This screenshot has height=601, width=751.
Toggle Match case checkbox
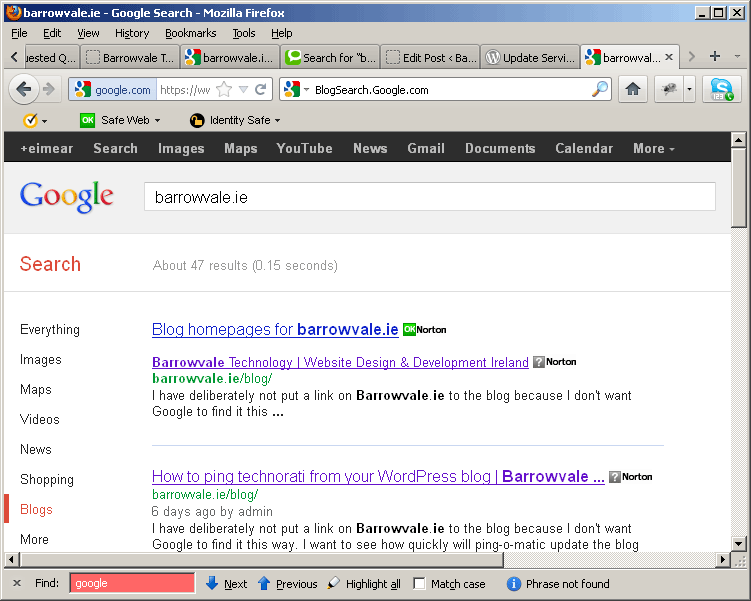[419, 584]
